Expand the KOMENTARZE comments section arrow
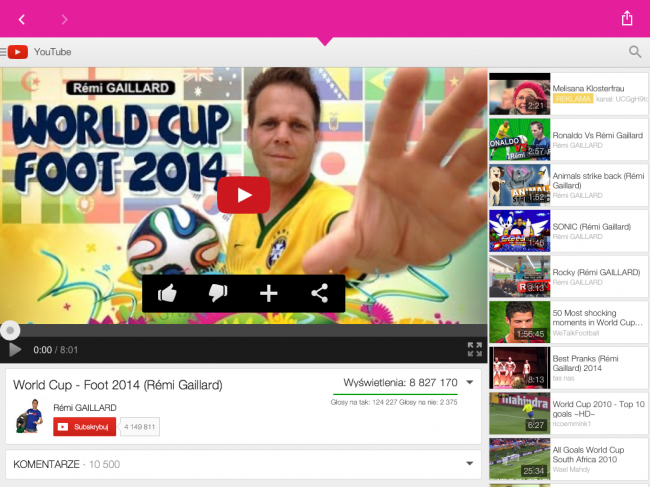650x487 pixels. pyautogui.click(x=470, y=463)
